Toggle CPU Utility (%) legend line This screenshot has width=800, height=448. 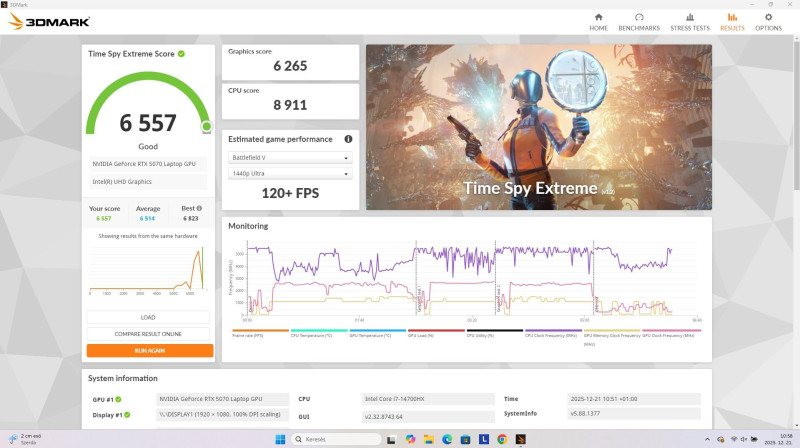click(x=495, y=333)
